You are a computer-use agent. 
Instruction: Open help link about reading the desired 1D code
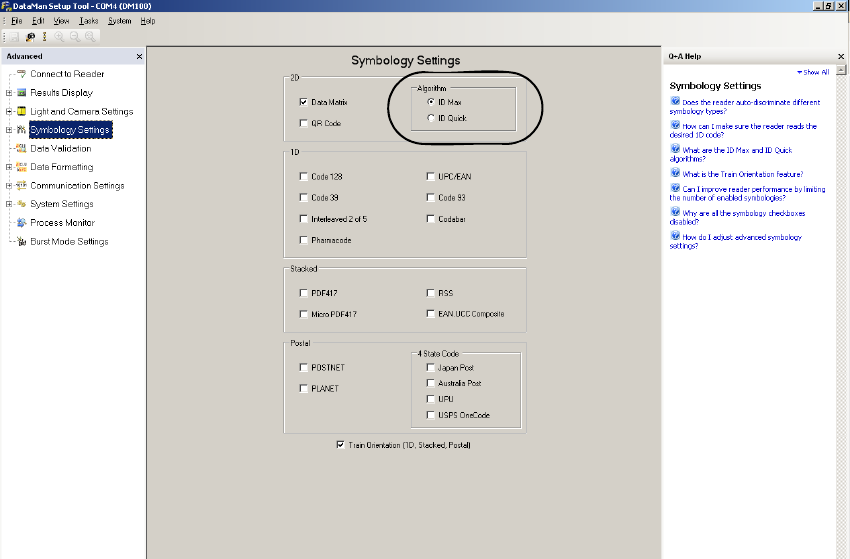point(743,130)
